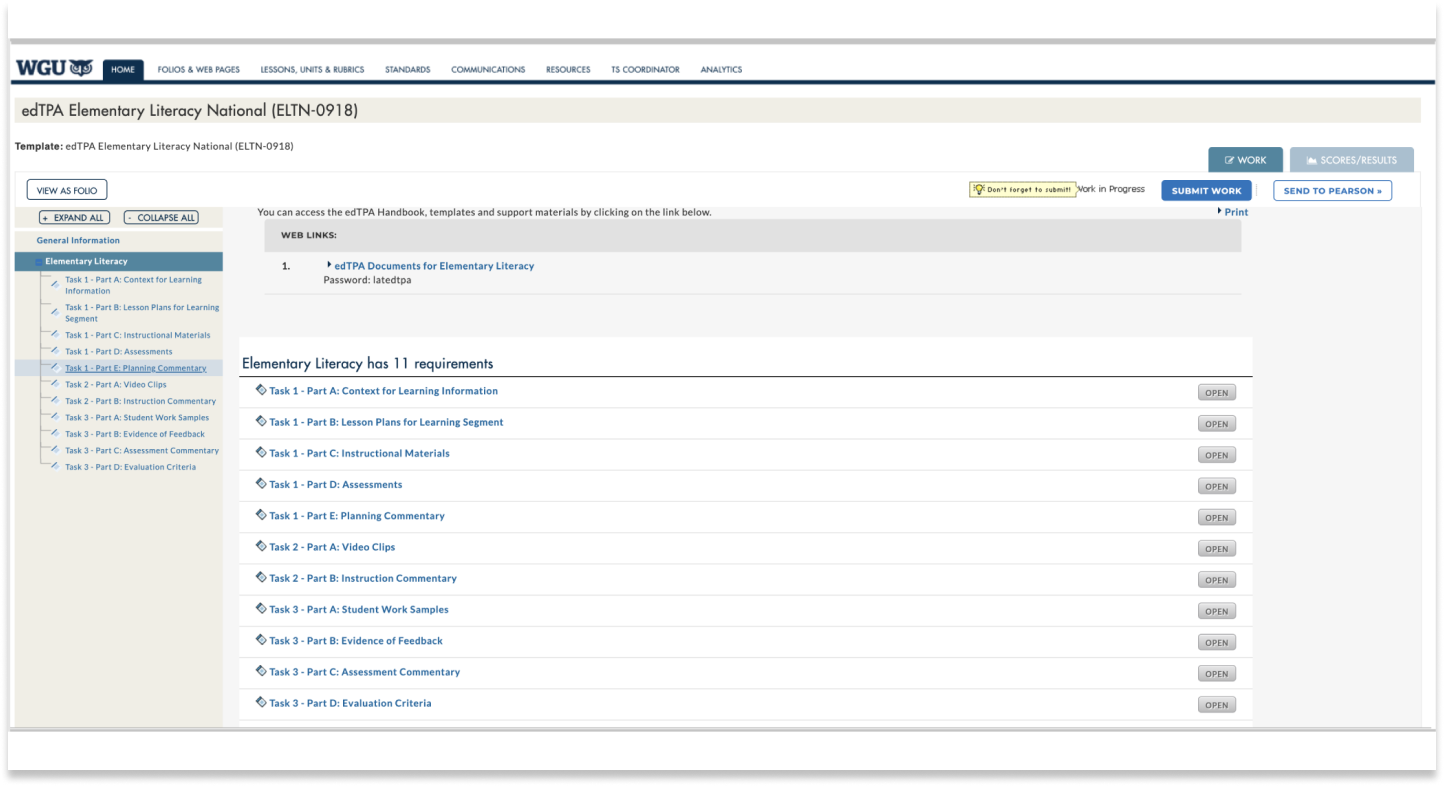The width and height of the screenshot is (1444, 786).
Task: Collapse all sidebar tree items
Action: 161,217
